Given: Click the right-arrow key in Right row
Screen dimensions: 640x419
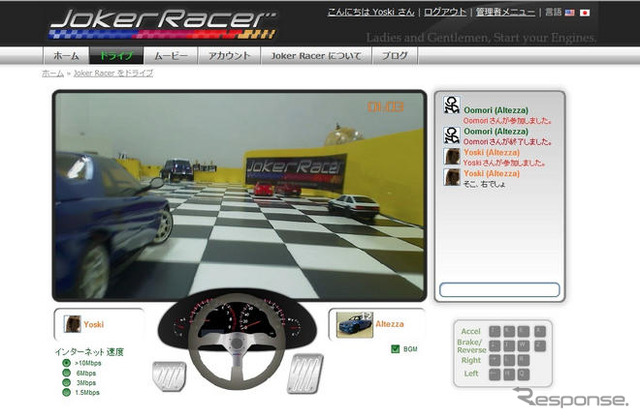Looking at the screenshot, I should point(495,360).
